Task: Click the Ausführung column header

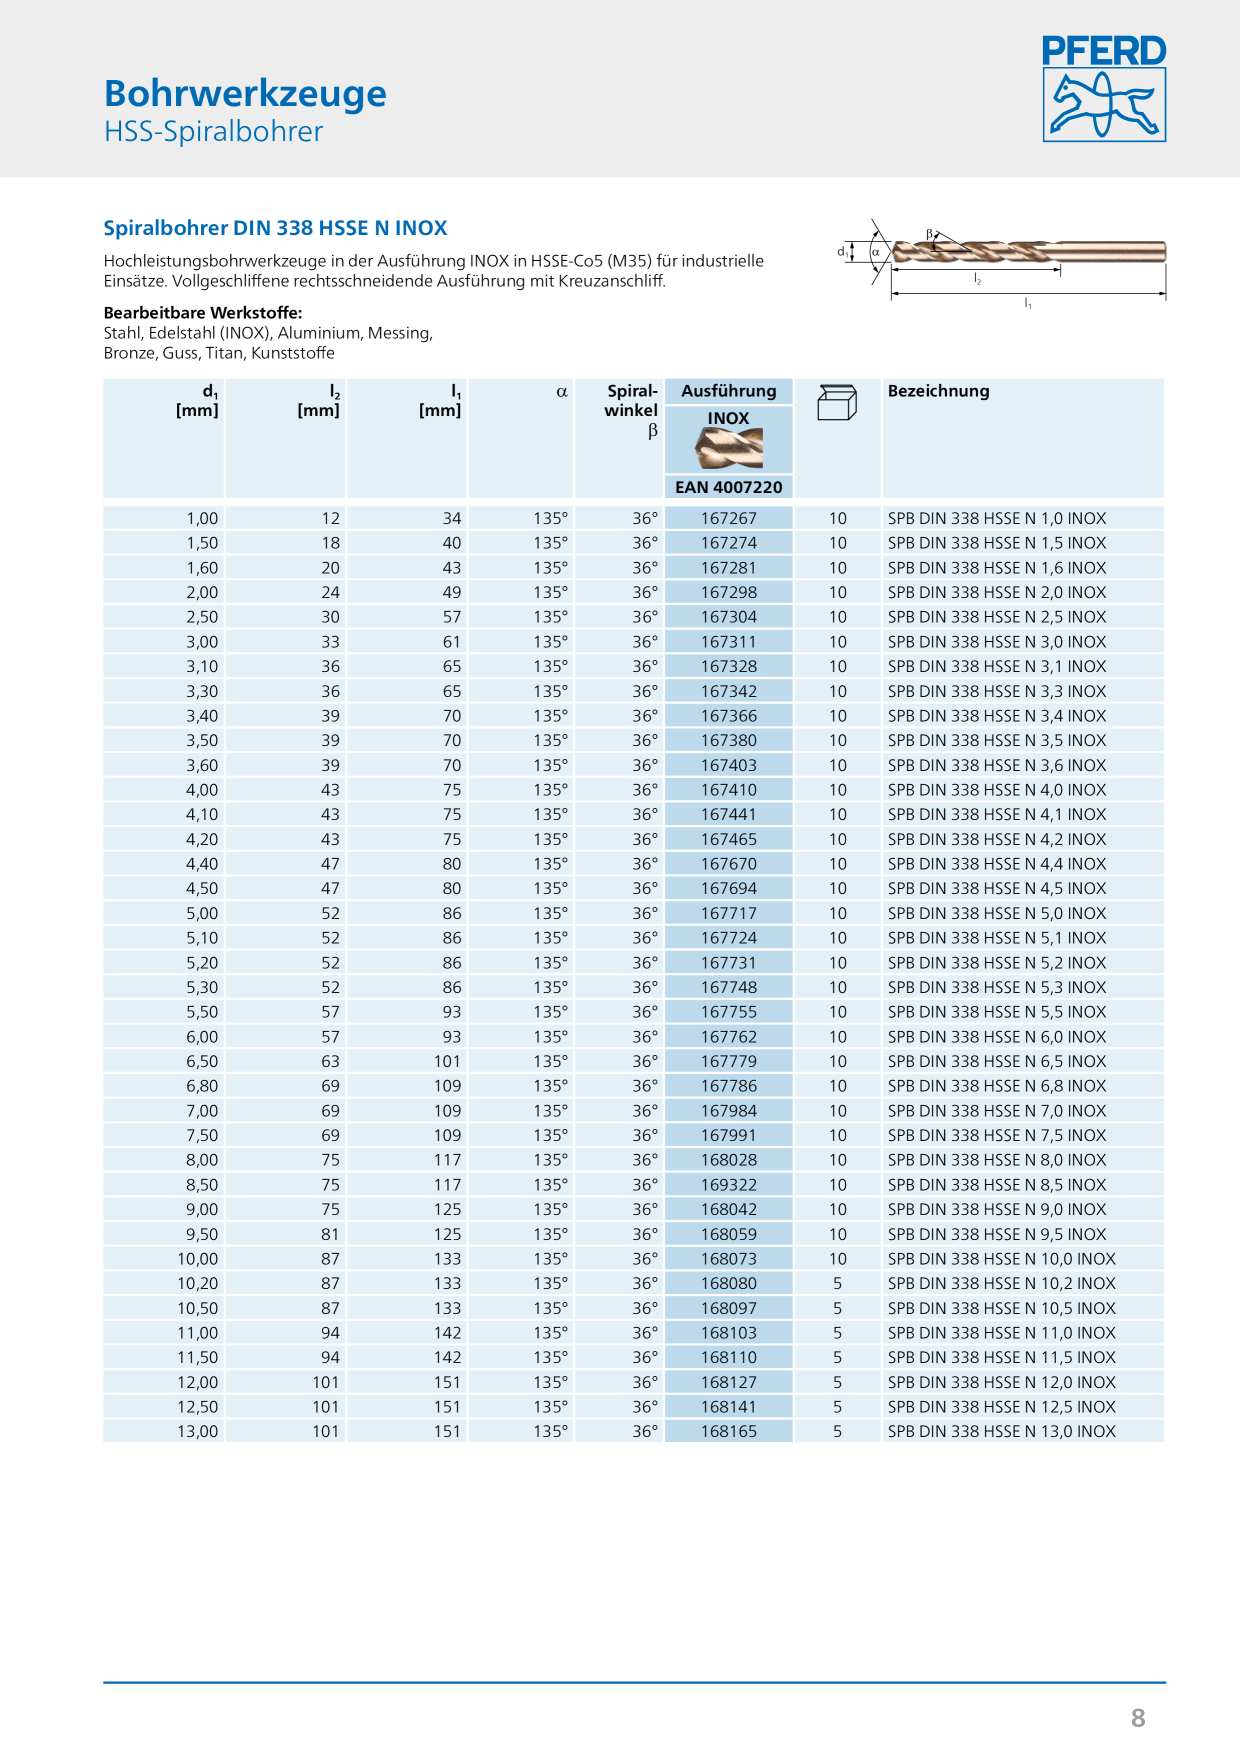Action: click(x=729, y=391)
